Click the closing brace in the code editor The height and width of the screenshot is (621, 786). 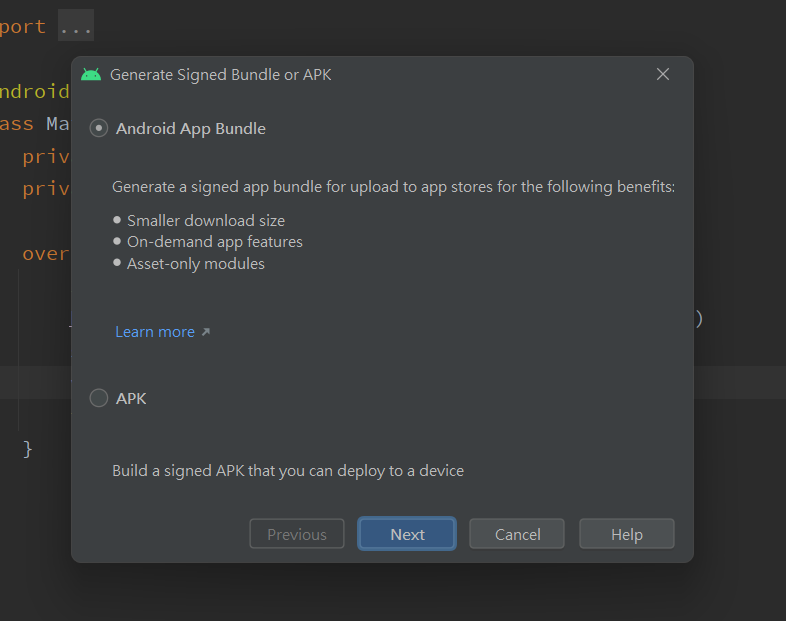point(28,449)
